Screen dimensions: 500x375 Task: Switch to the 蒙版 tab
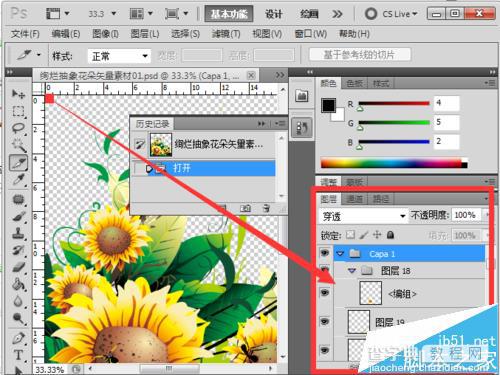(x=354, y=182)
